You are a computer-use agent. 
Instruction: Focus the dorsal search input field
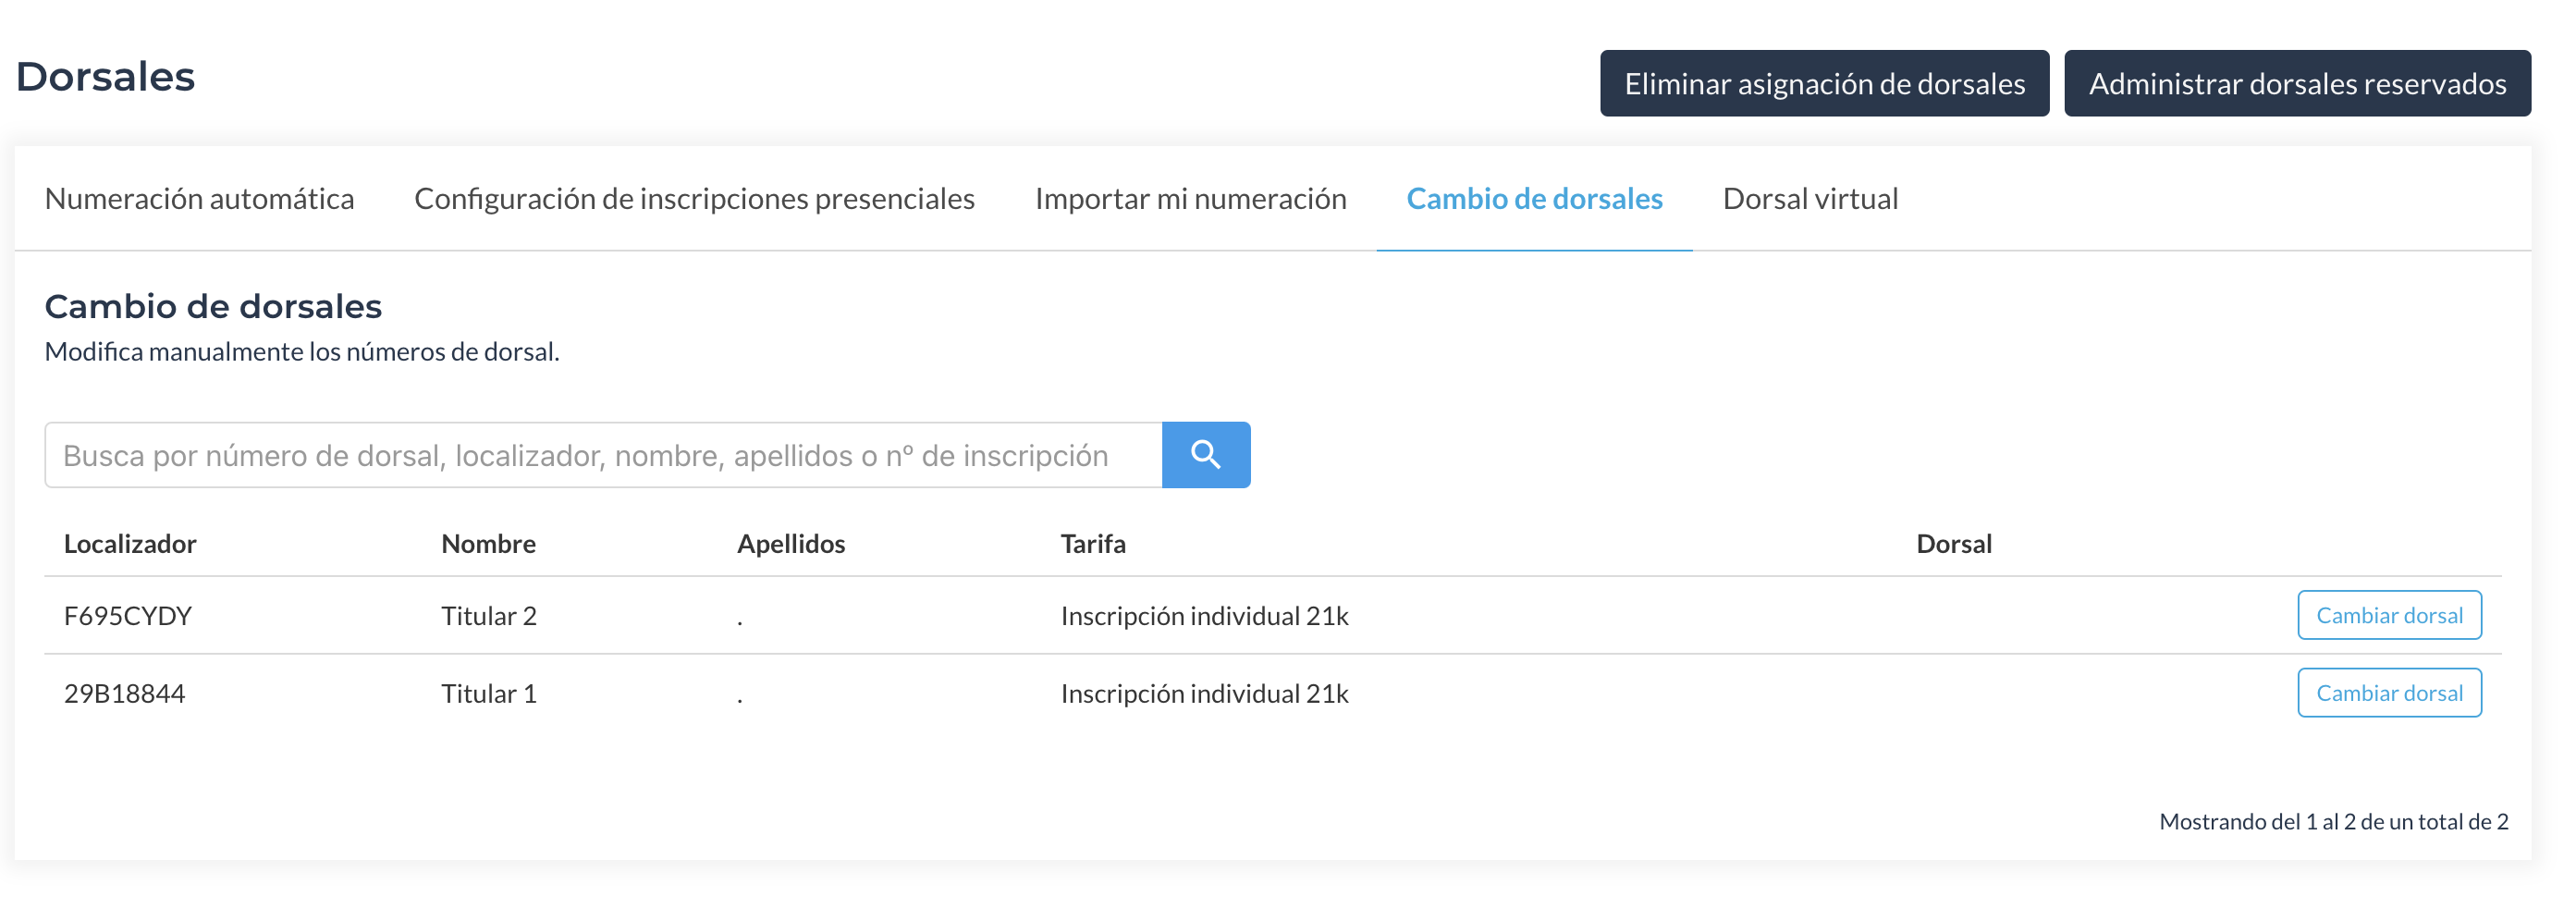603,455
